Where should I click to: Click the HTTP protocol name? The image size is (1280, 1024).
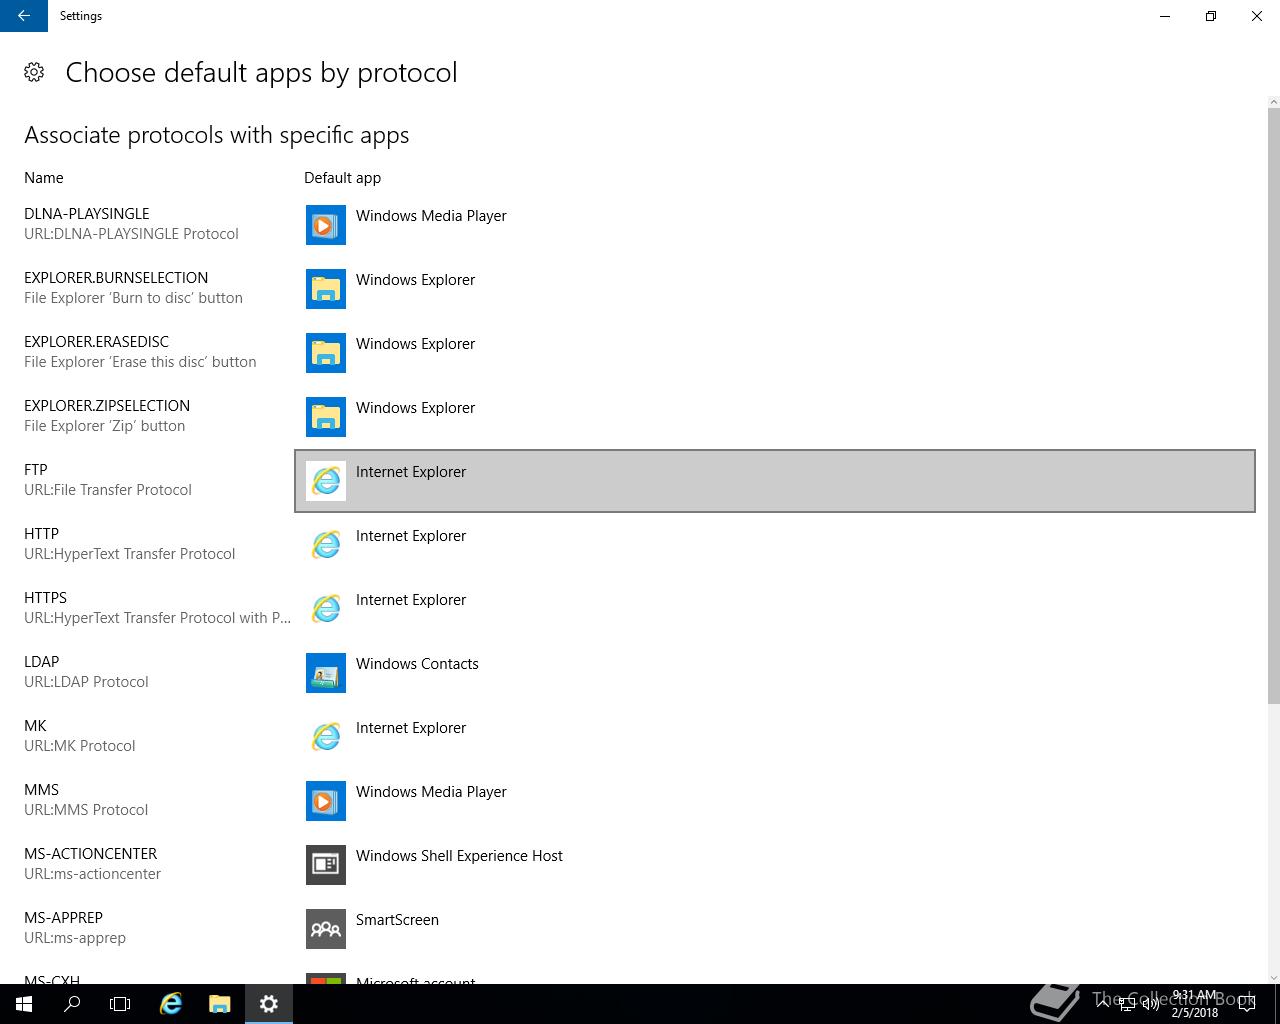click(42, 534)
